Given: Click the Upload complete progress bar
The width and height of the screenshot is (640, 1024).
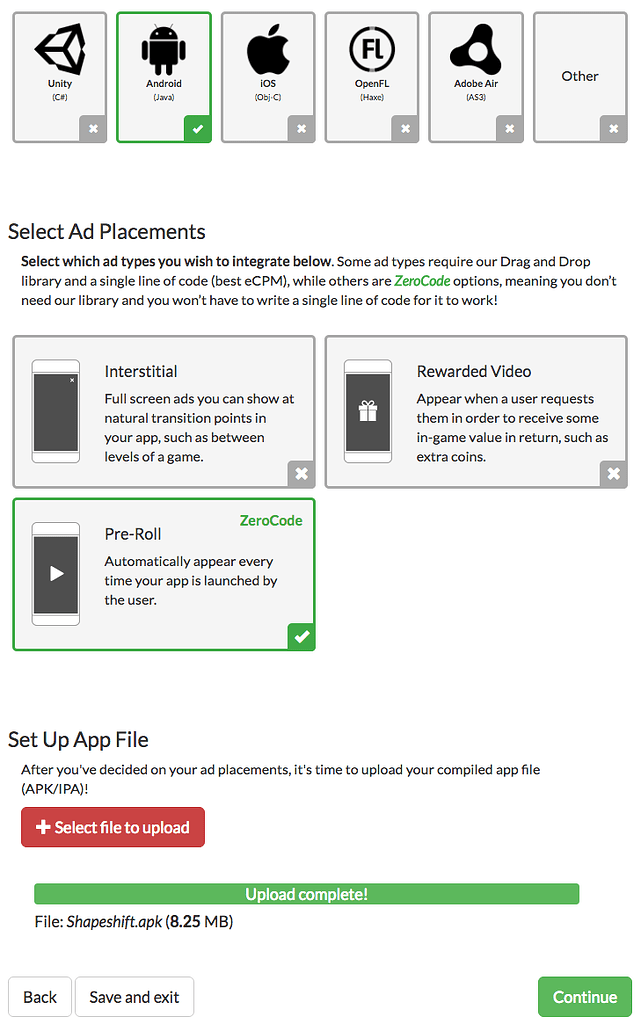Looking at the screenshot, I should pos(306,894).
